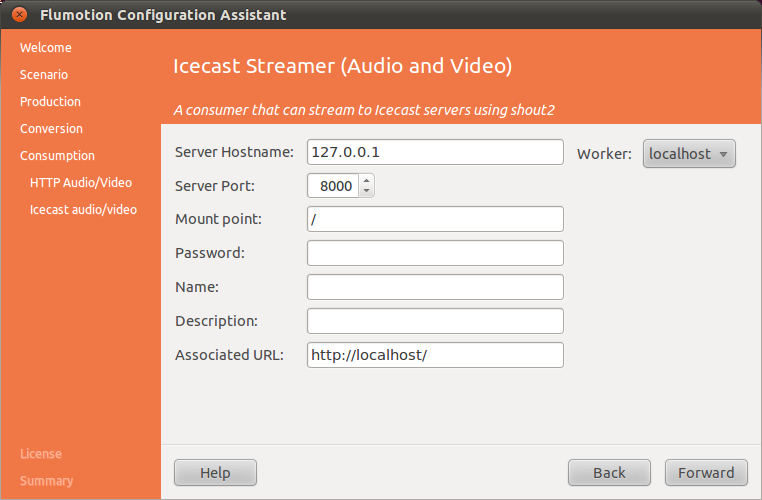
Task: Click the Description label
Action: coord(216,321)
